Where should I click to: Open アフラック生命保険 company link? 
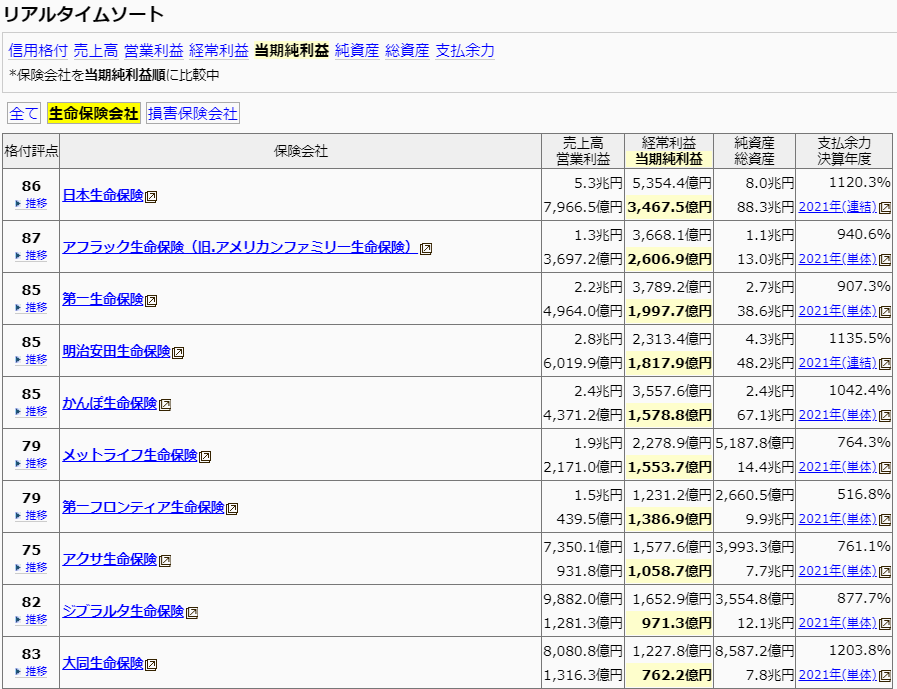[240, 248]
